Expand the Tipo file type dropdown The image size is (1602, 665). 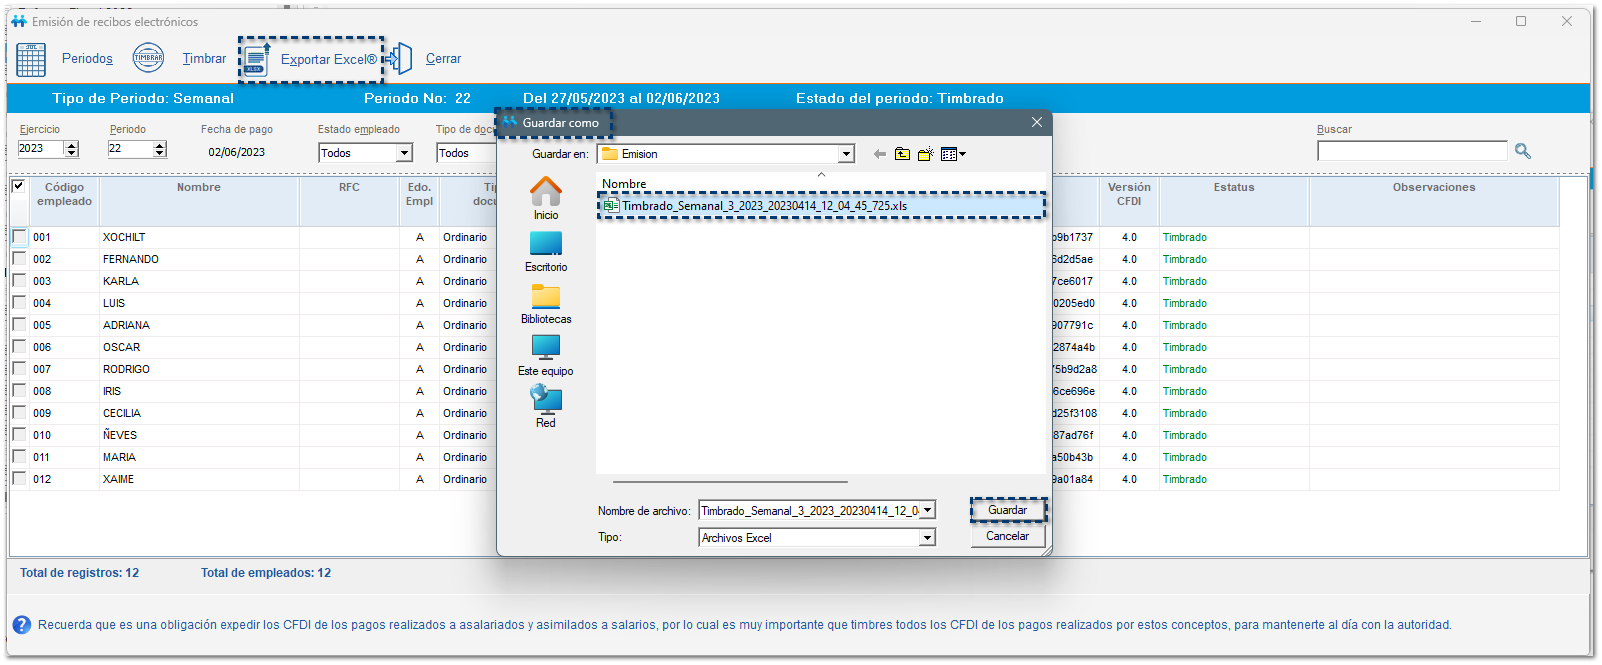(927, 538)
